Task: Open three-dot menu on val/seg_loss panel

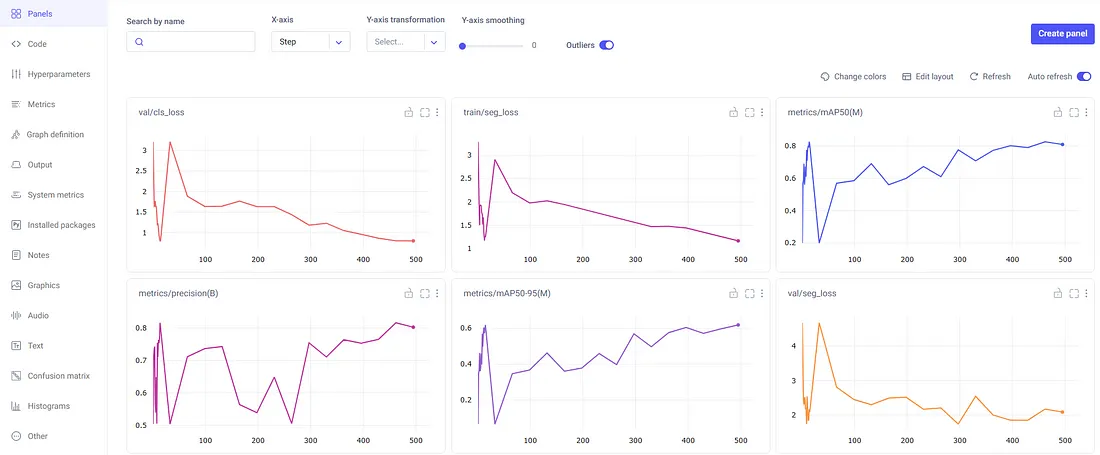Action: click(x=1086, y=294)
